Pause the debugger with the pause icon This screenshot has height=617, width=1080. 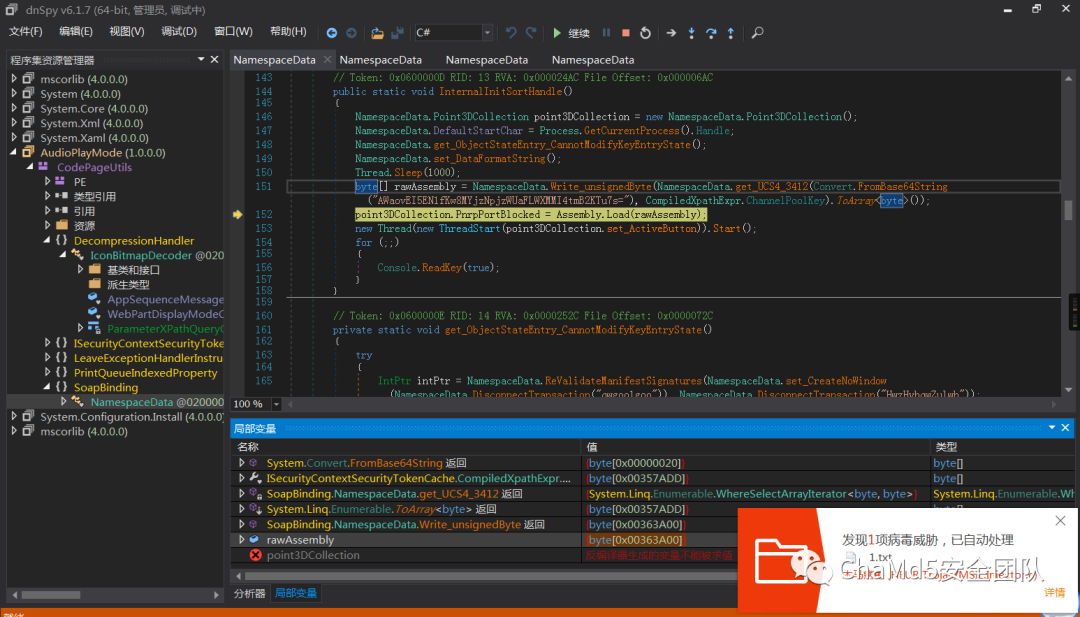point(606,32)
